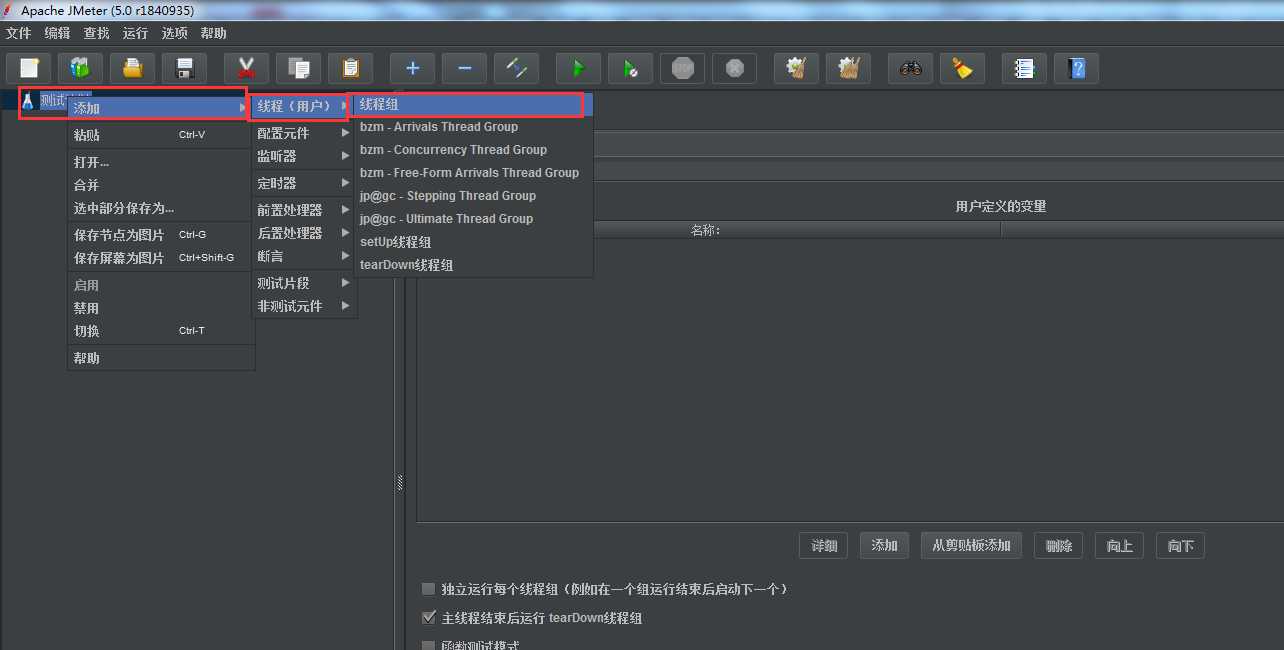Image resolution: width=1284 pixels, height=650 pixels.
Task: Click the Expand All plus icon
Action: coord(412,68)
